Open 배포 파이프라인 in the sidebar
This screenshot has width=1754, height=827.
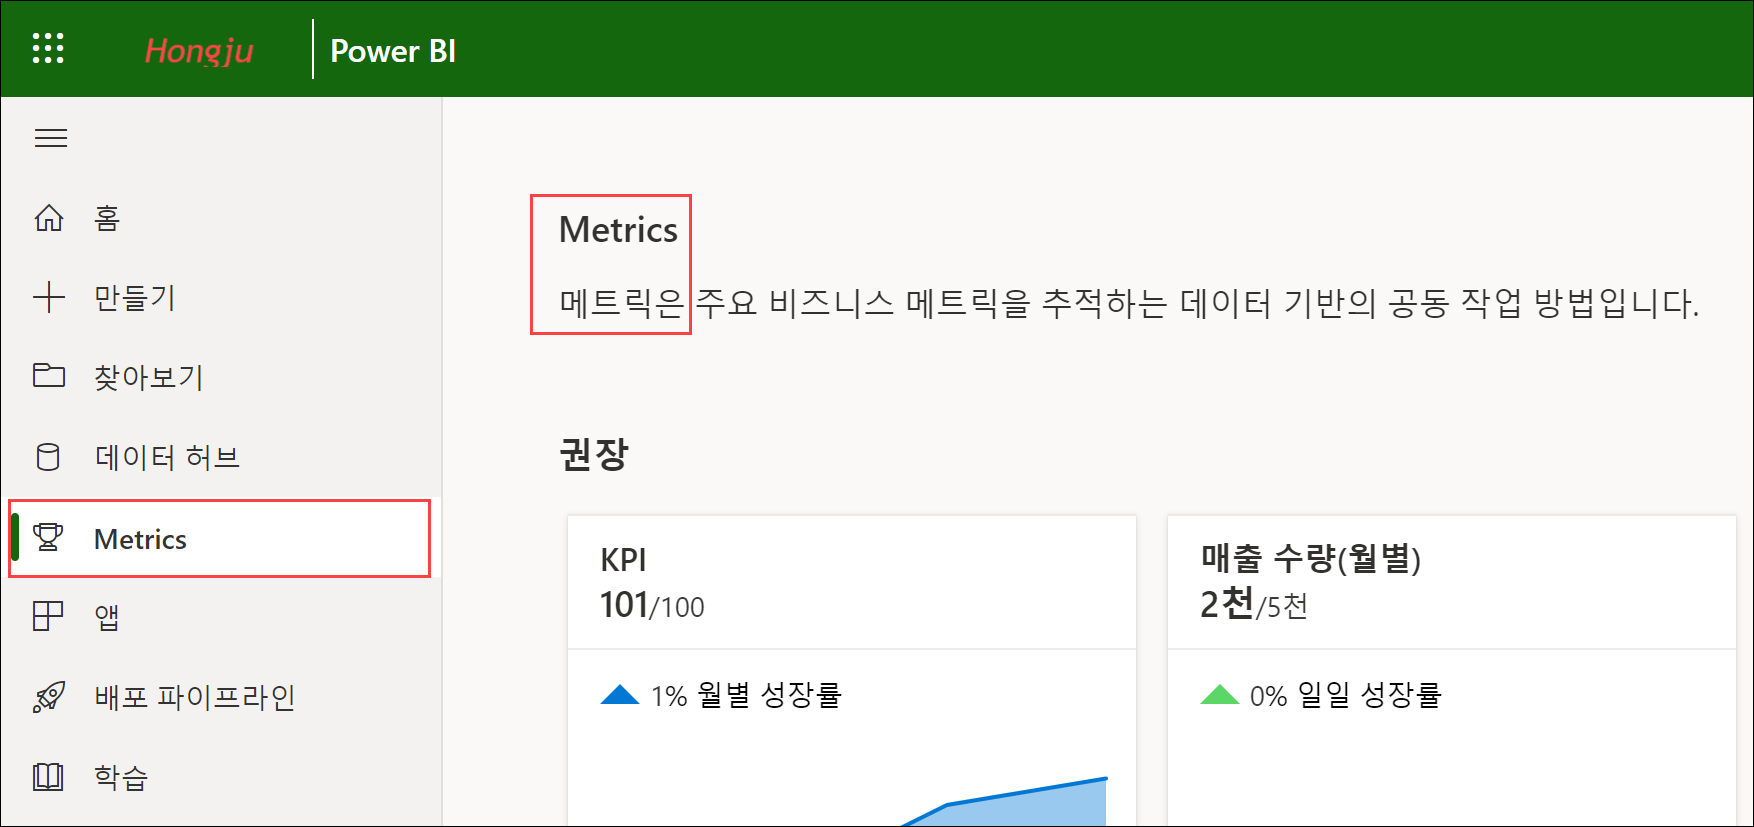(x=195, y=697)
